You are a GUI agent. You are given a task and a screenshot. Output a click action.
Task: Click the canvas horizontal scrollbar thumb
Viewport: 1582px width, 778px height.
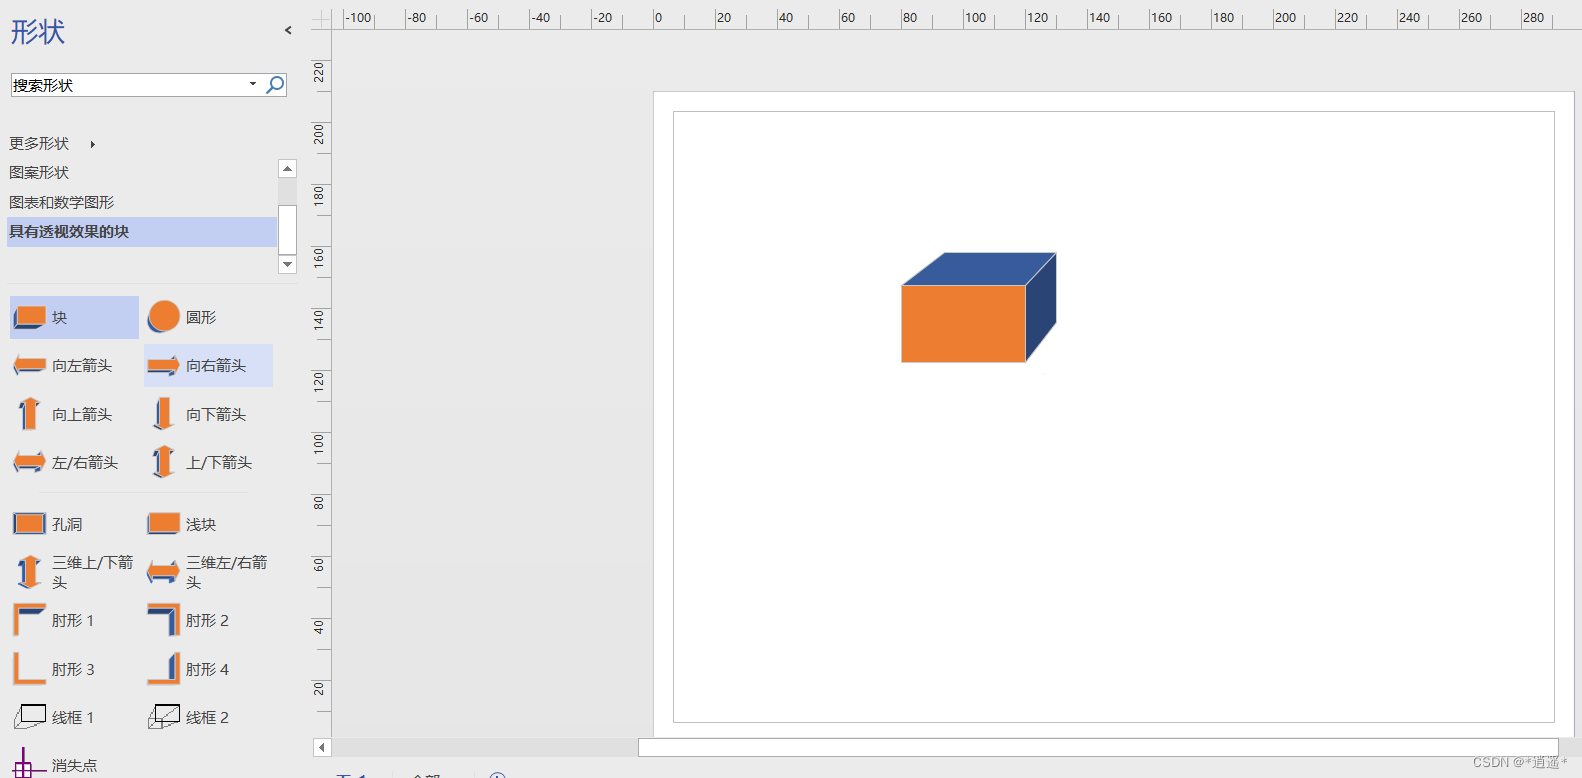[x=1098, y=747]
